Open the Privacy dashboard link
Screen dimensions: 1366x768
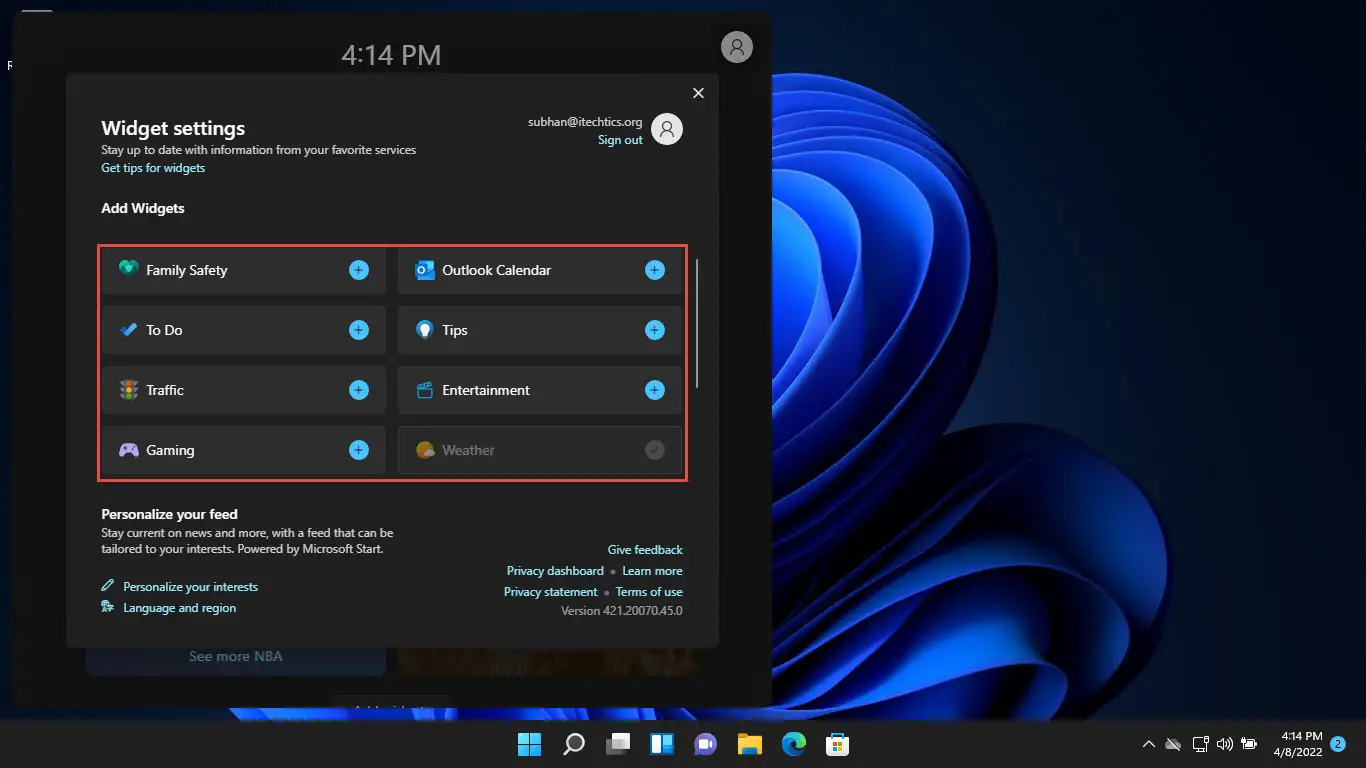pyautogui.click(x=555, y=571)
